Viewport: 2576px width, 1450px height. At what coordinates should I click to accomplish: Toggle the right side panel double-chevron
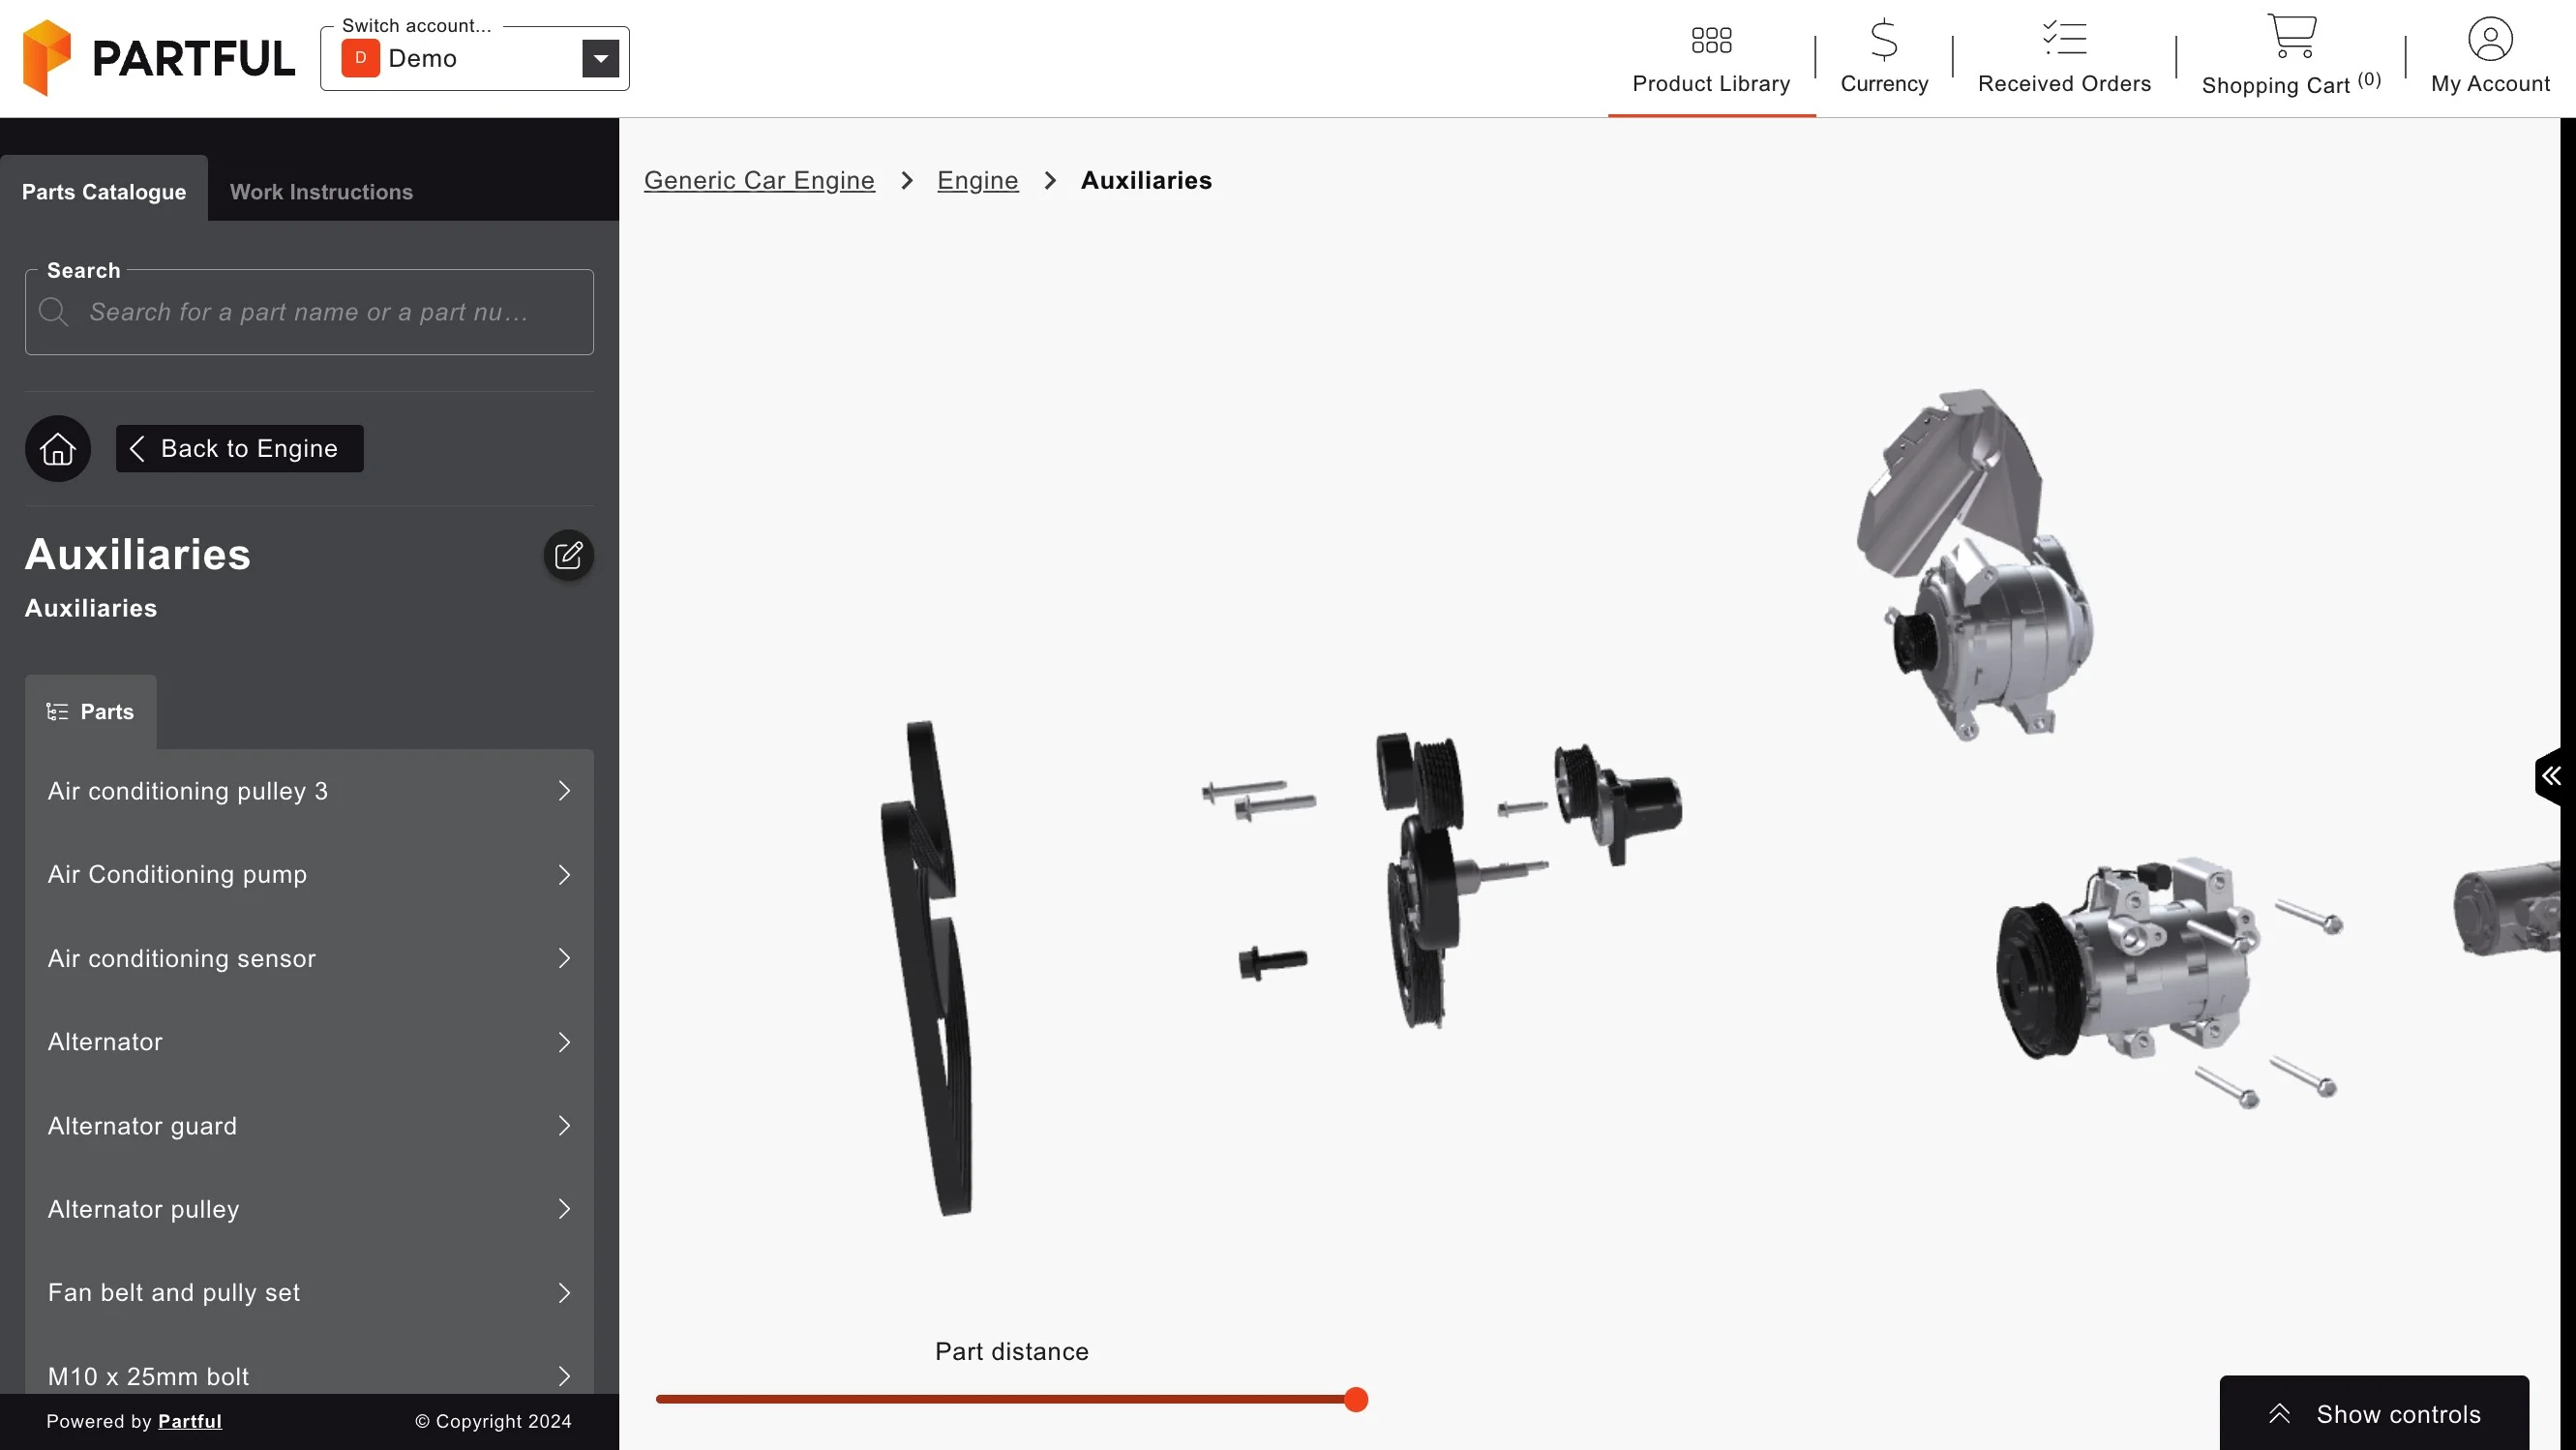pyautogui.click(x=2552, y=776)
